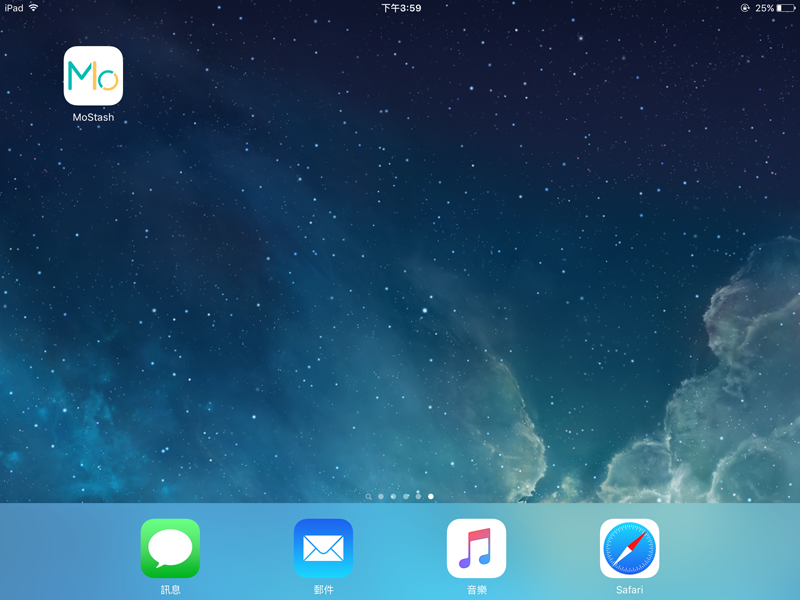Tap the clock showing 下午3:59
The height and width of the screenshot is (600, 800).
(402, 8)
